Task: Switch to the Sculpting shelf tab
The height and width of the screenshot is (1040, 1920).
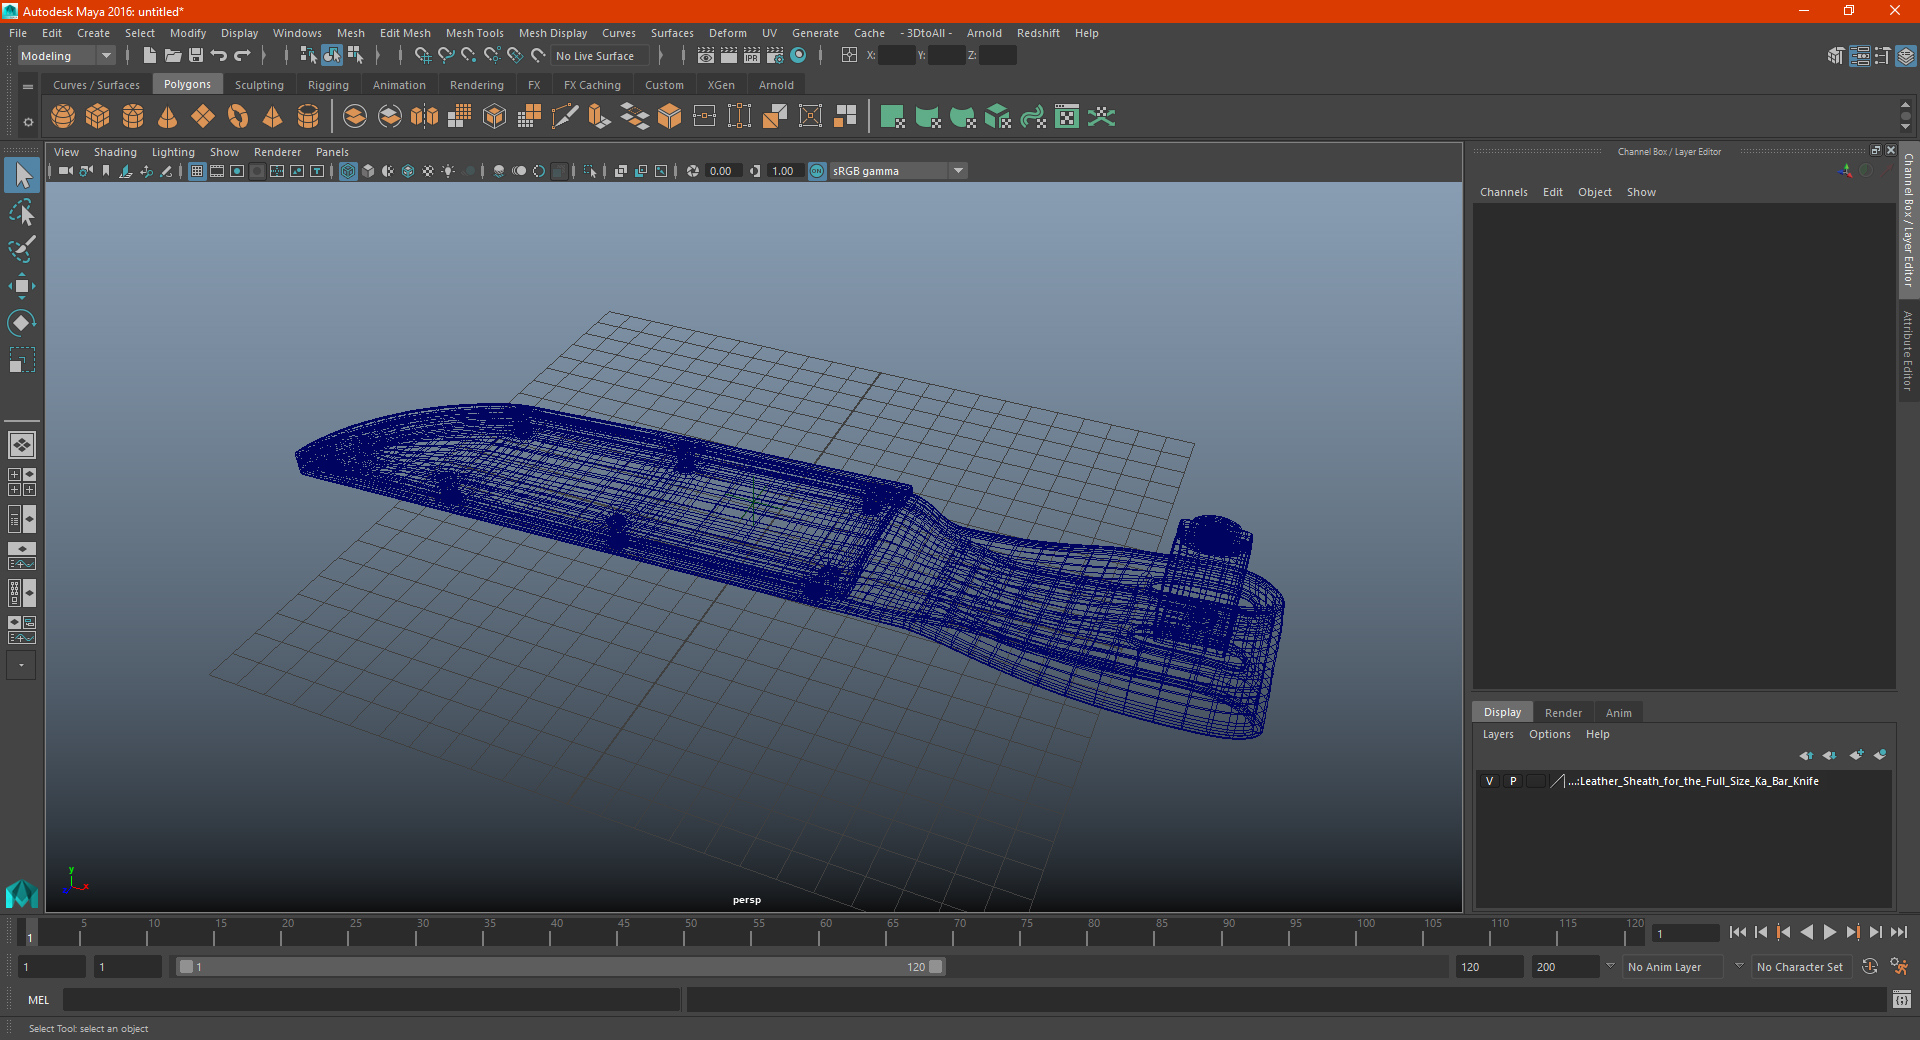Action: click(259, 85)
